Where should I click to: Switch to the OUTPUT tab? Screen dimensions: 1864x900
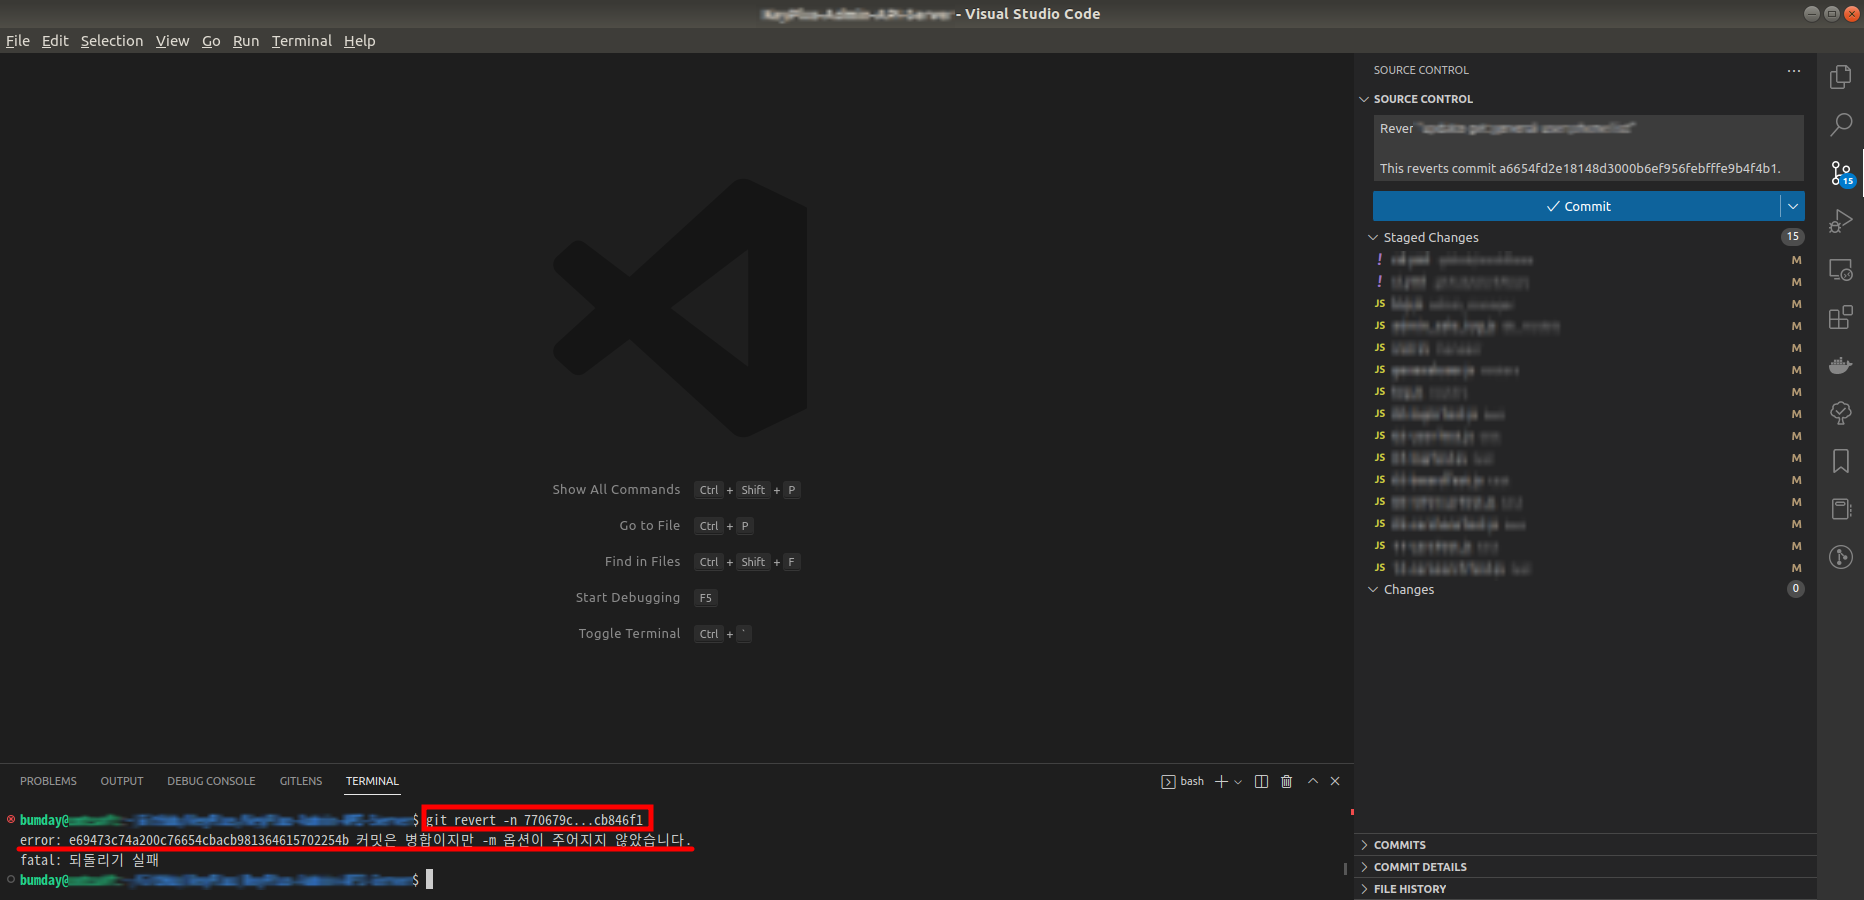pyautogui.click(x=122, y=781)
